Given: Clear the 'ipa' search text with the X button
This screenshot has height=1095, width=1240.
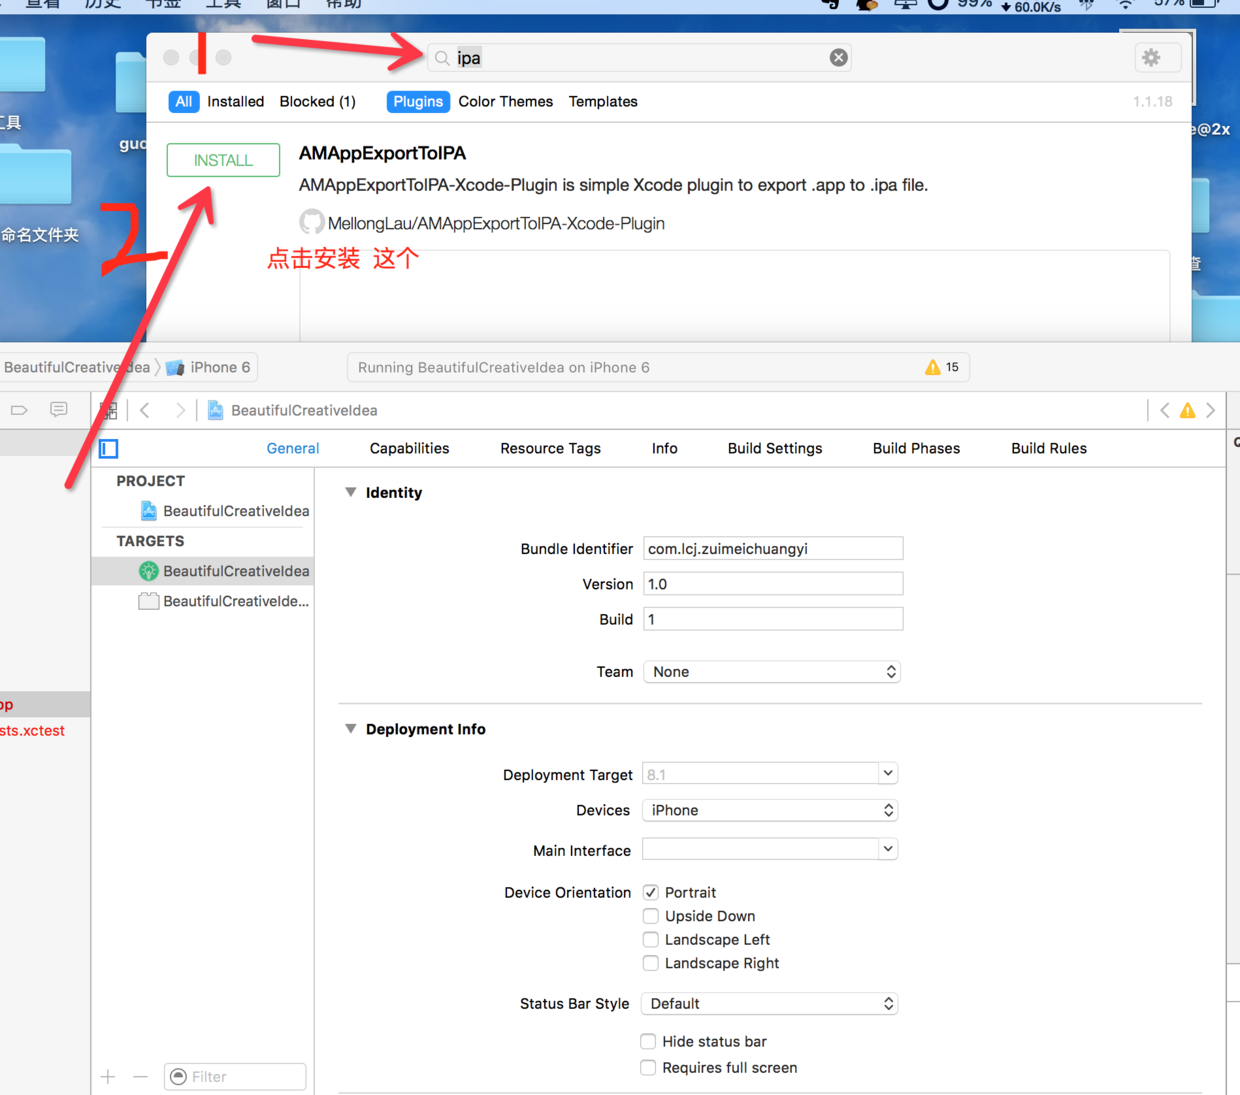Looking at the screenshot, I should point(839,58).
